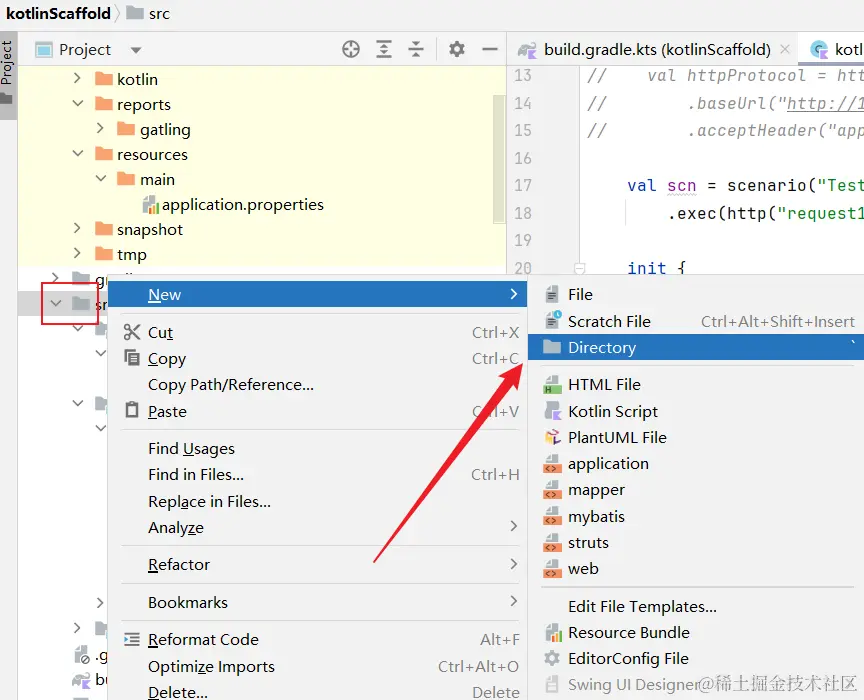Viewport: 864px width, 700px height.
Task: Select the gatling folder row
Action: [262, 130]
